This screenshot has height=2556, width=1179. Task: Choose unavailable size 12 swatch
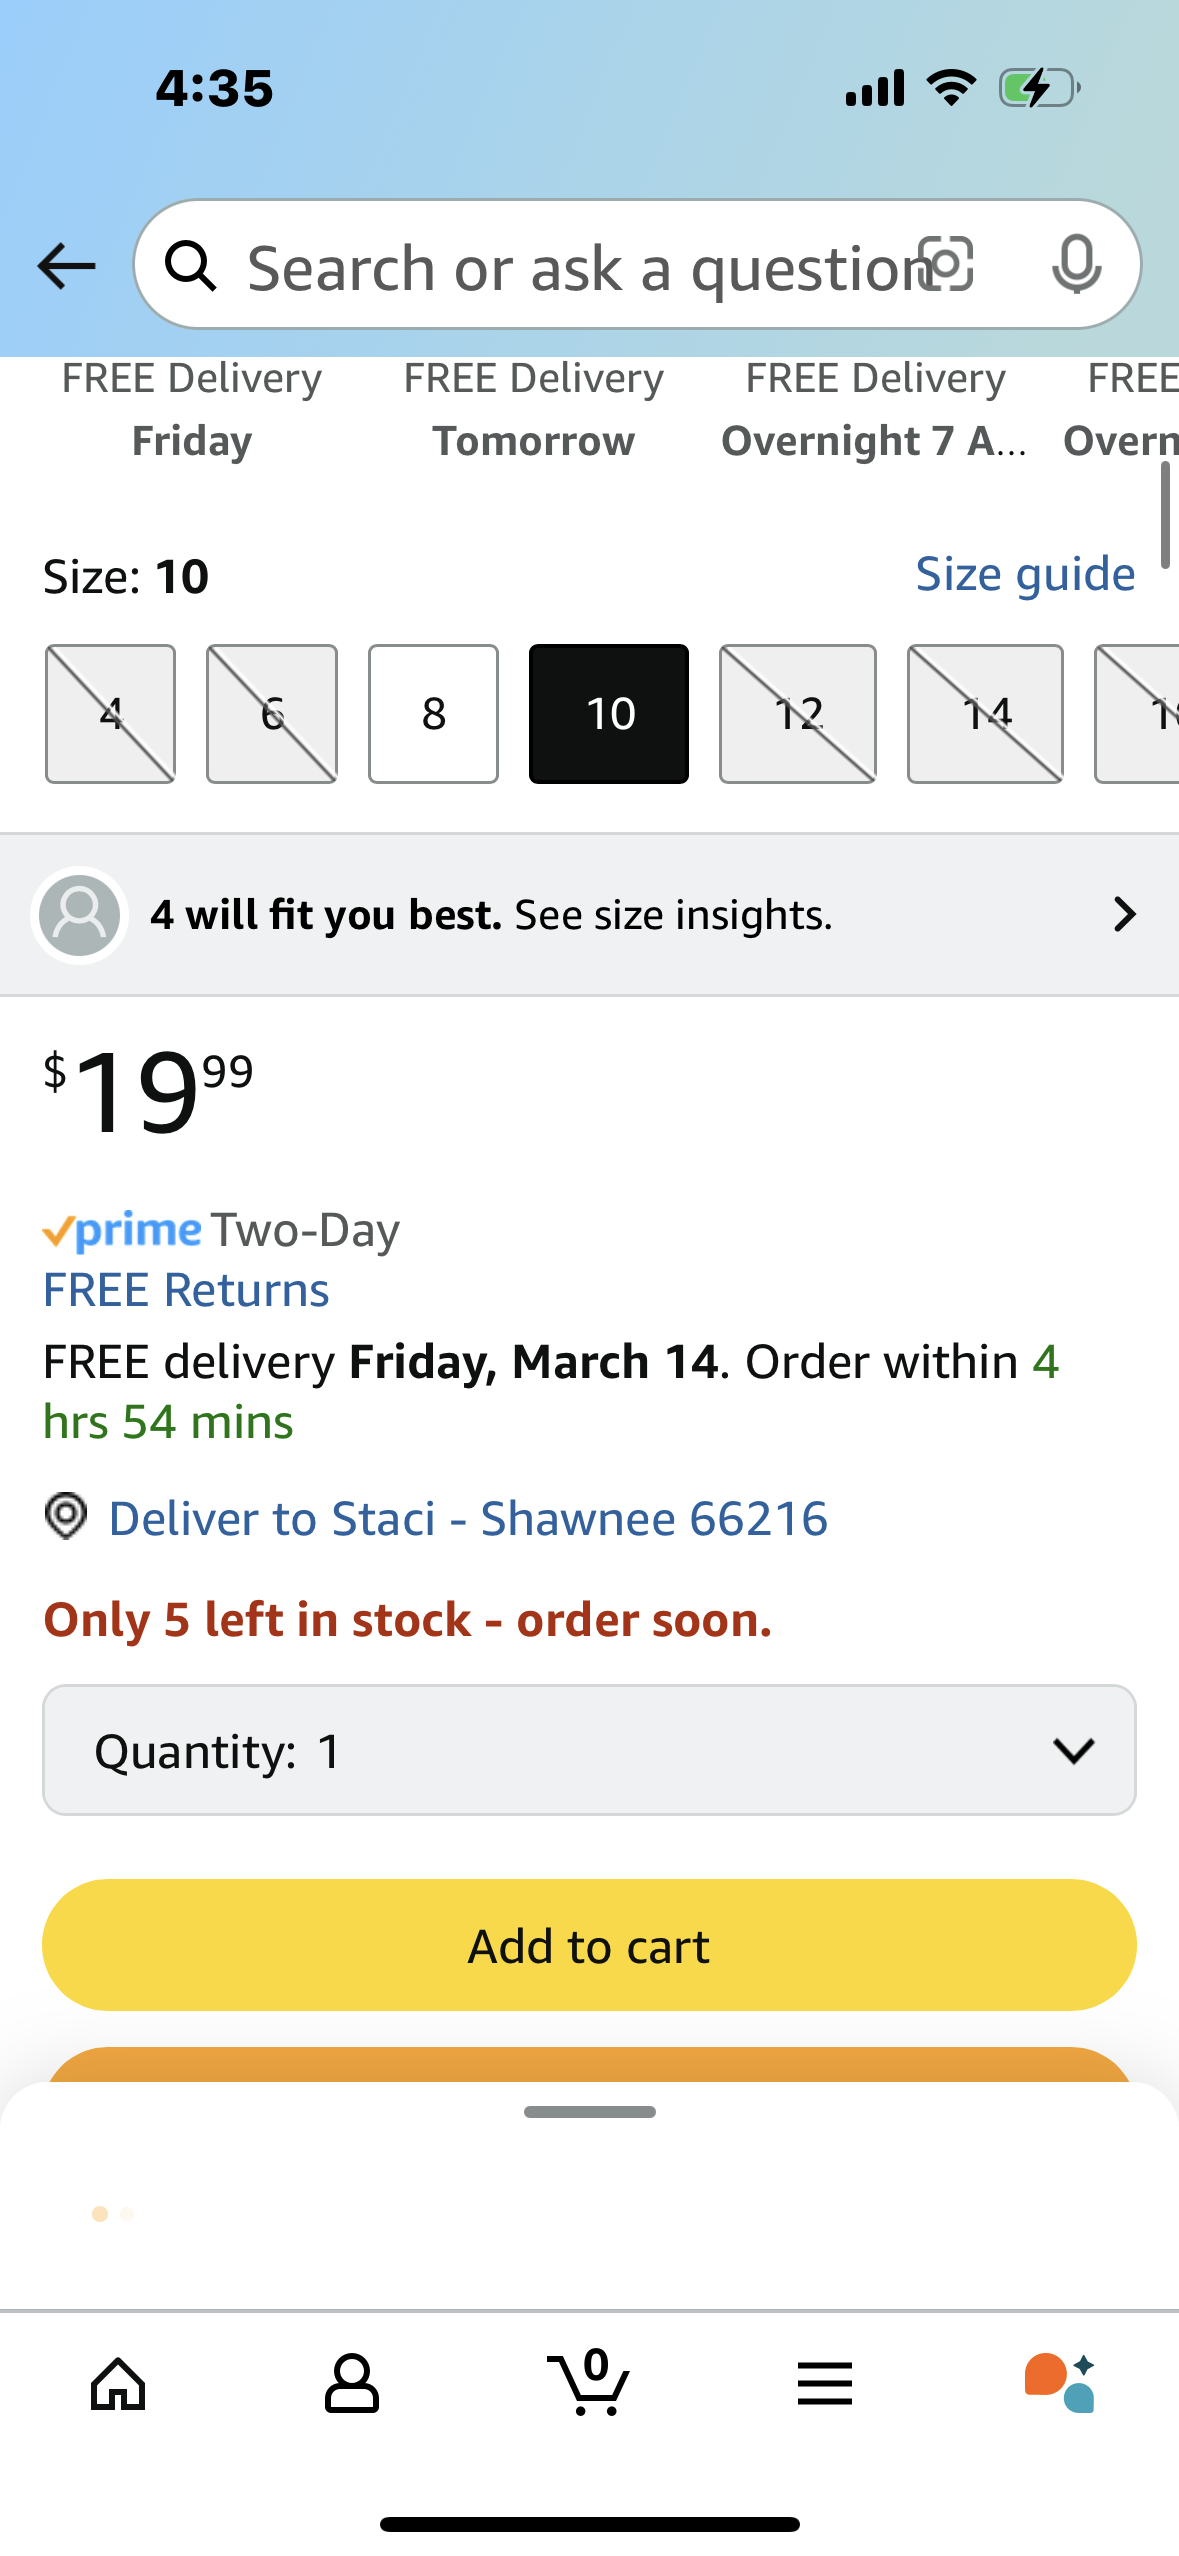[797, 713]
